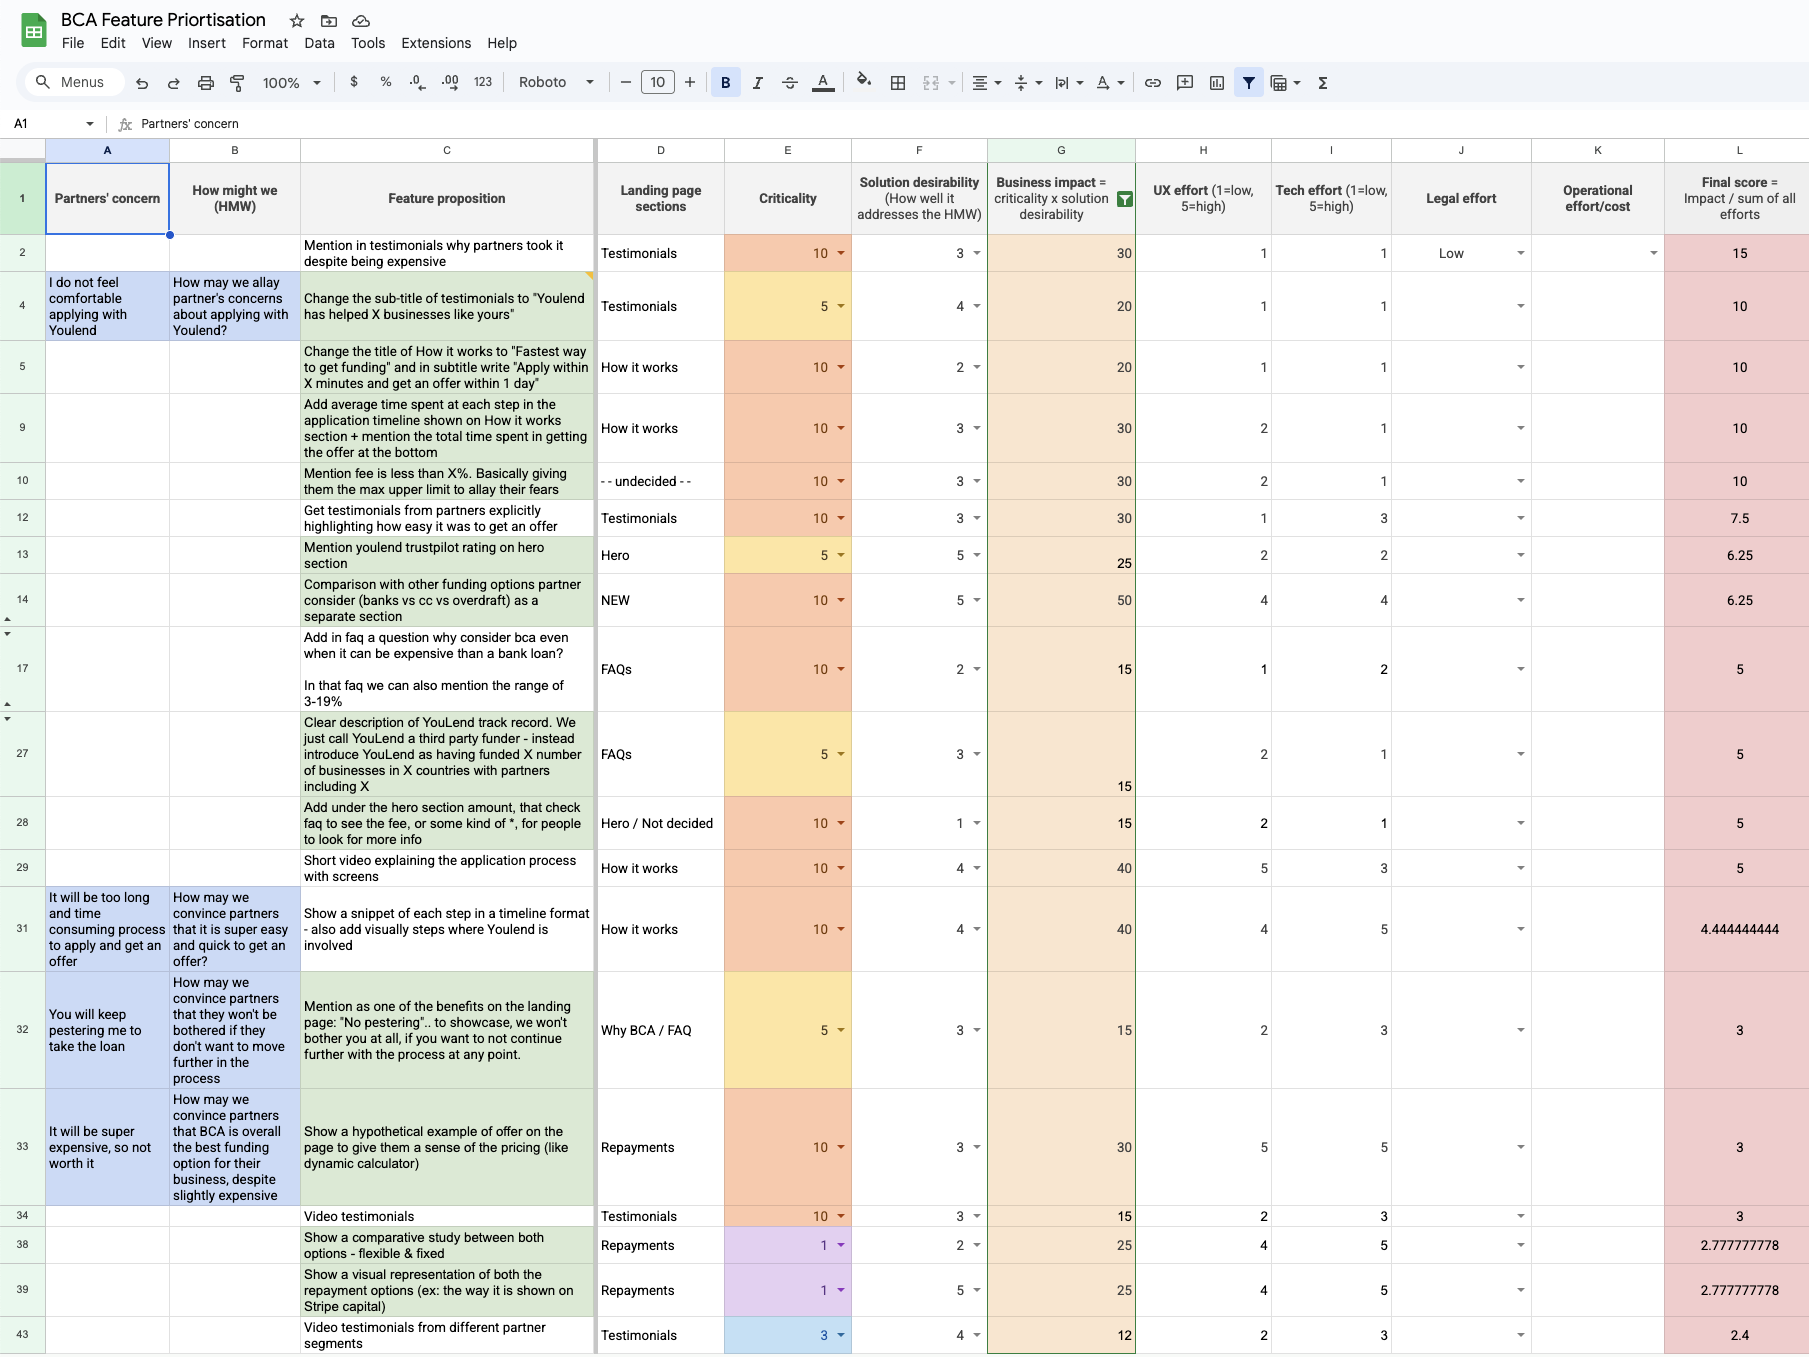Select row 14 header
The image size is (1809, 1357).
22,600
